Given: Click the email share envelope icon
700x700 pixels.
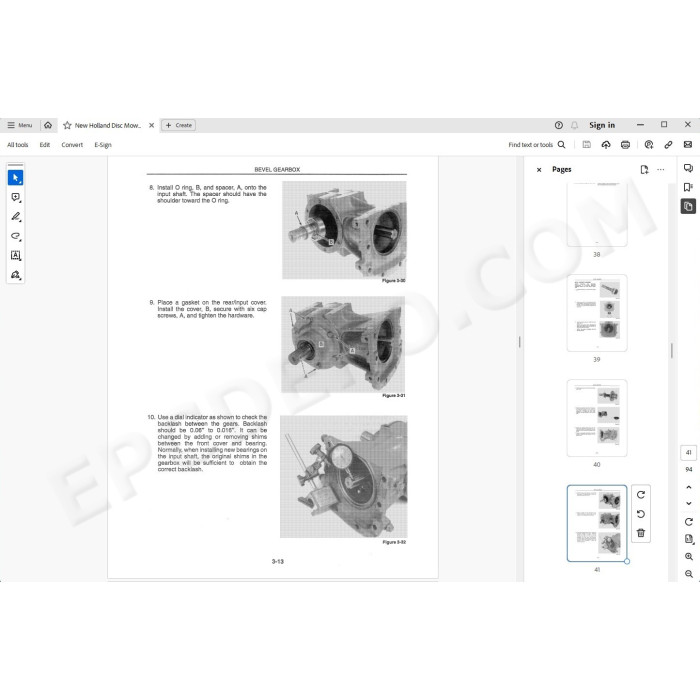Looking at the screenshot, I should click(x=688, y=145).
